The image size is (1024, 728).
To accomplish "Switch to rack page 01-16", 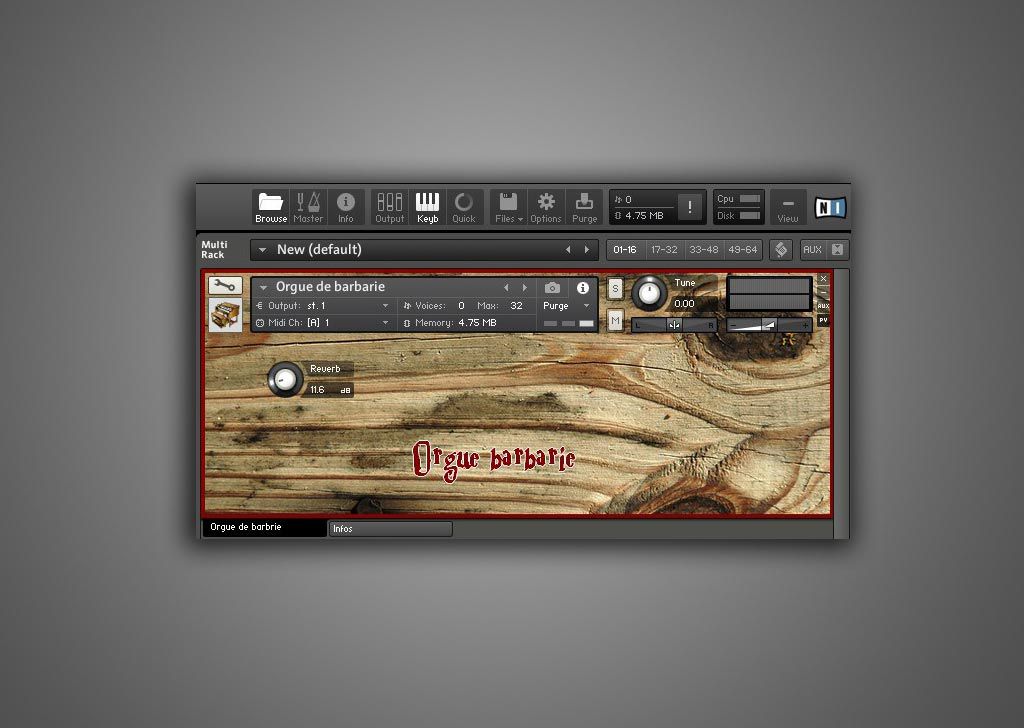I will click(x=625, y=249).
